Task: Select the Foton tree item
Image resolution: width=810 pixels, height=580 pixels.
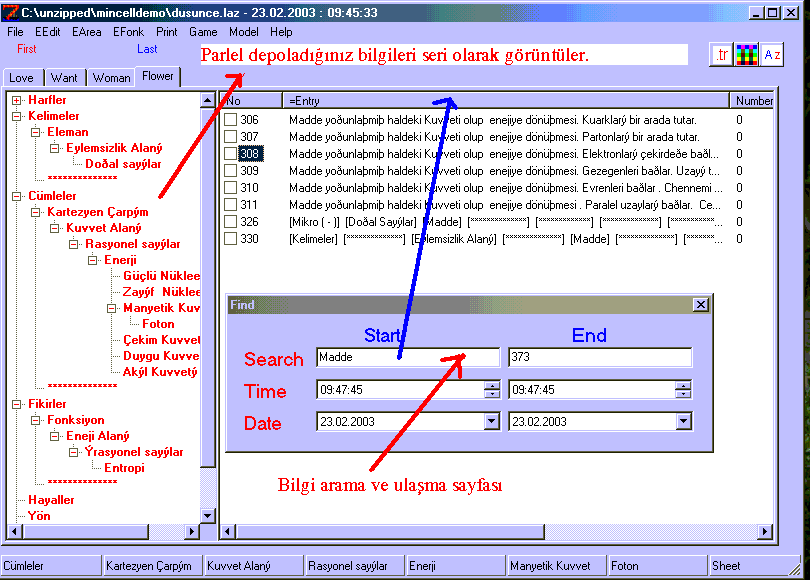Action: click(x=158, y=324)
